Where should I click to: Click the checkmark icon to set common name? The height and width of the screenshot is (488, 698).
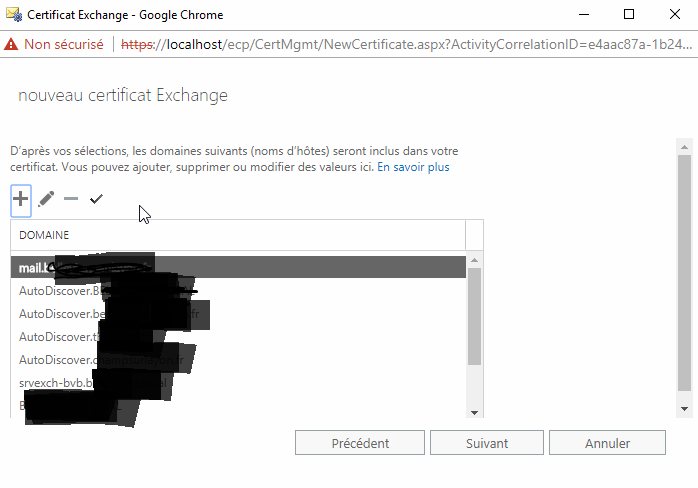96,199
